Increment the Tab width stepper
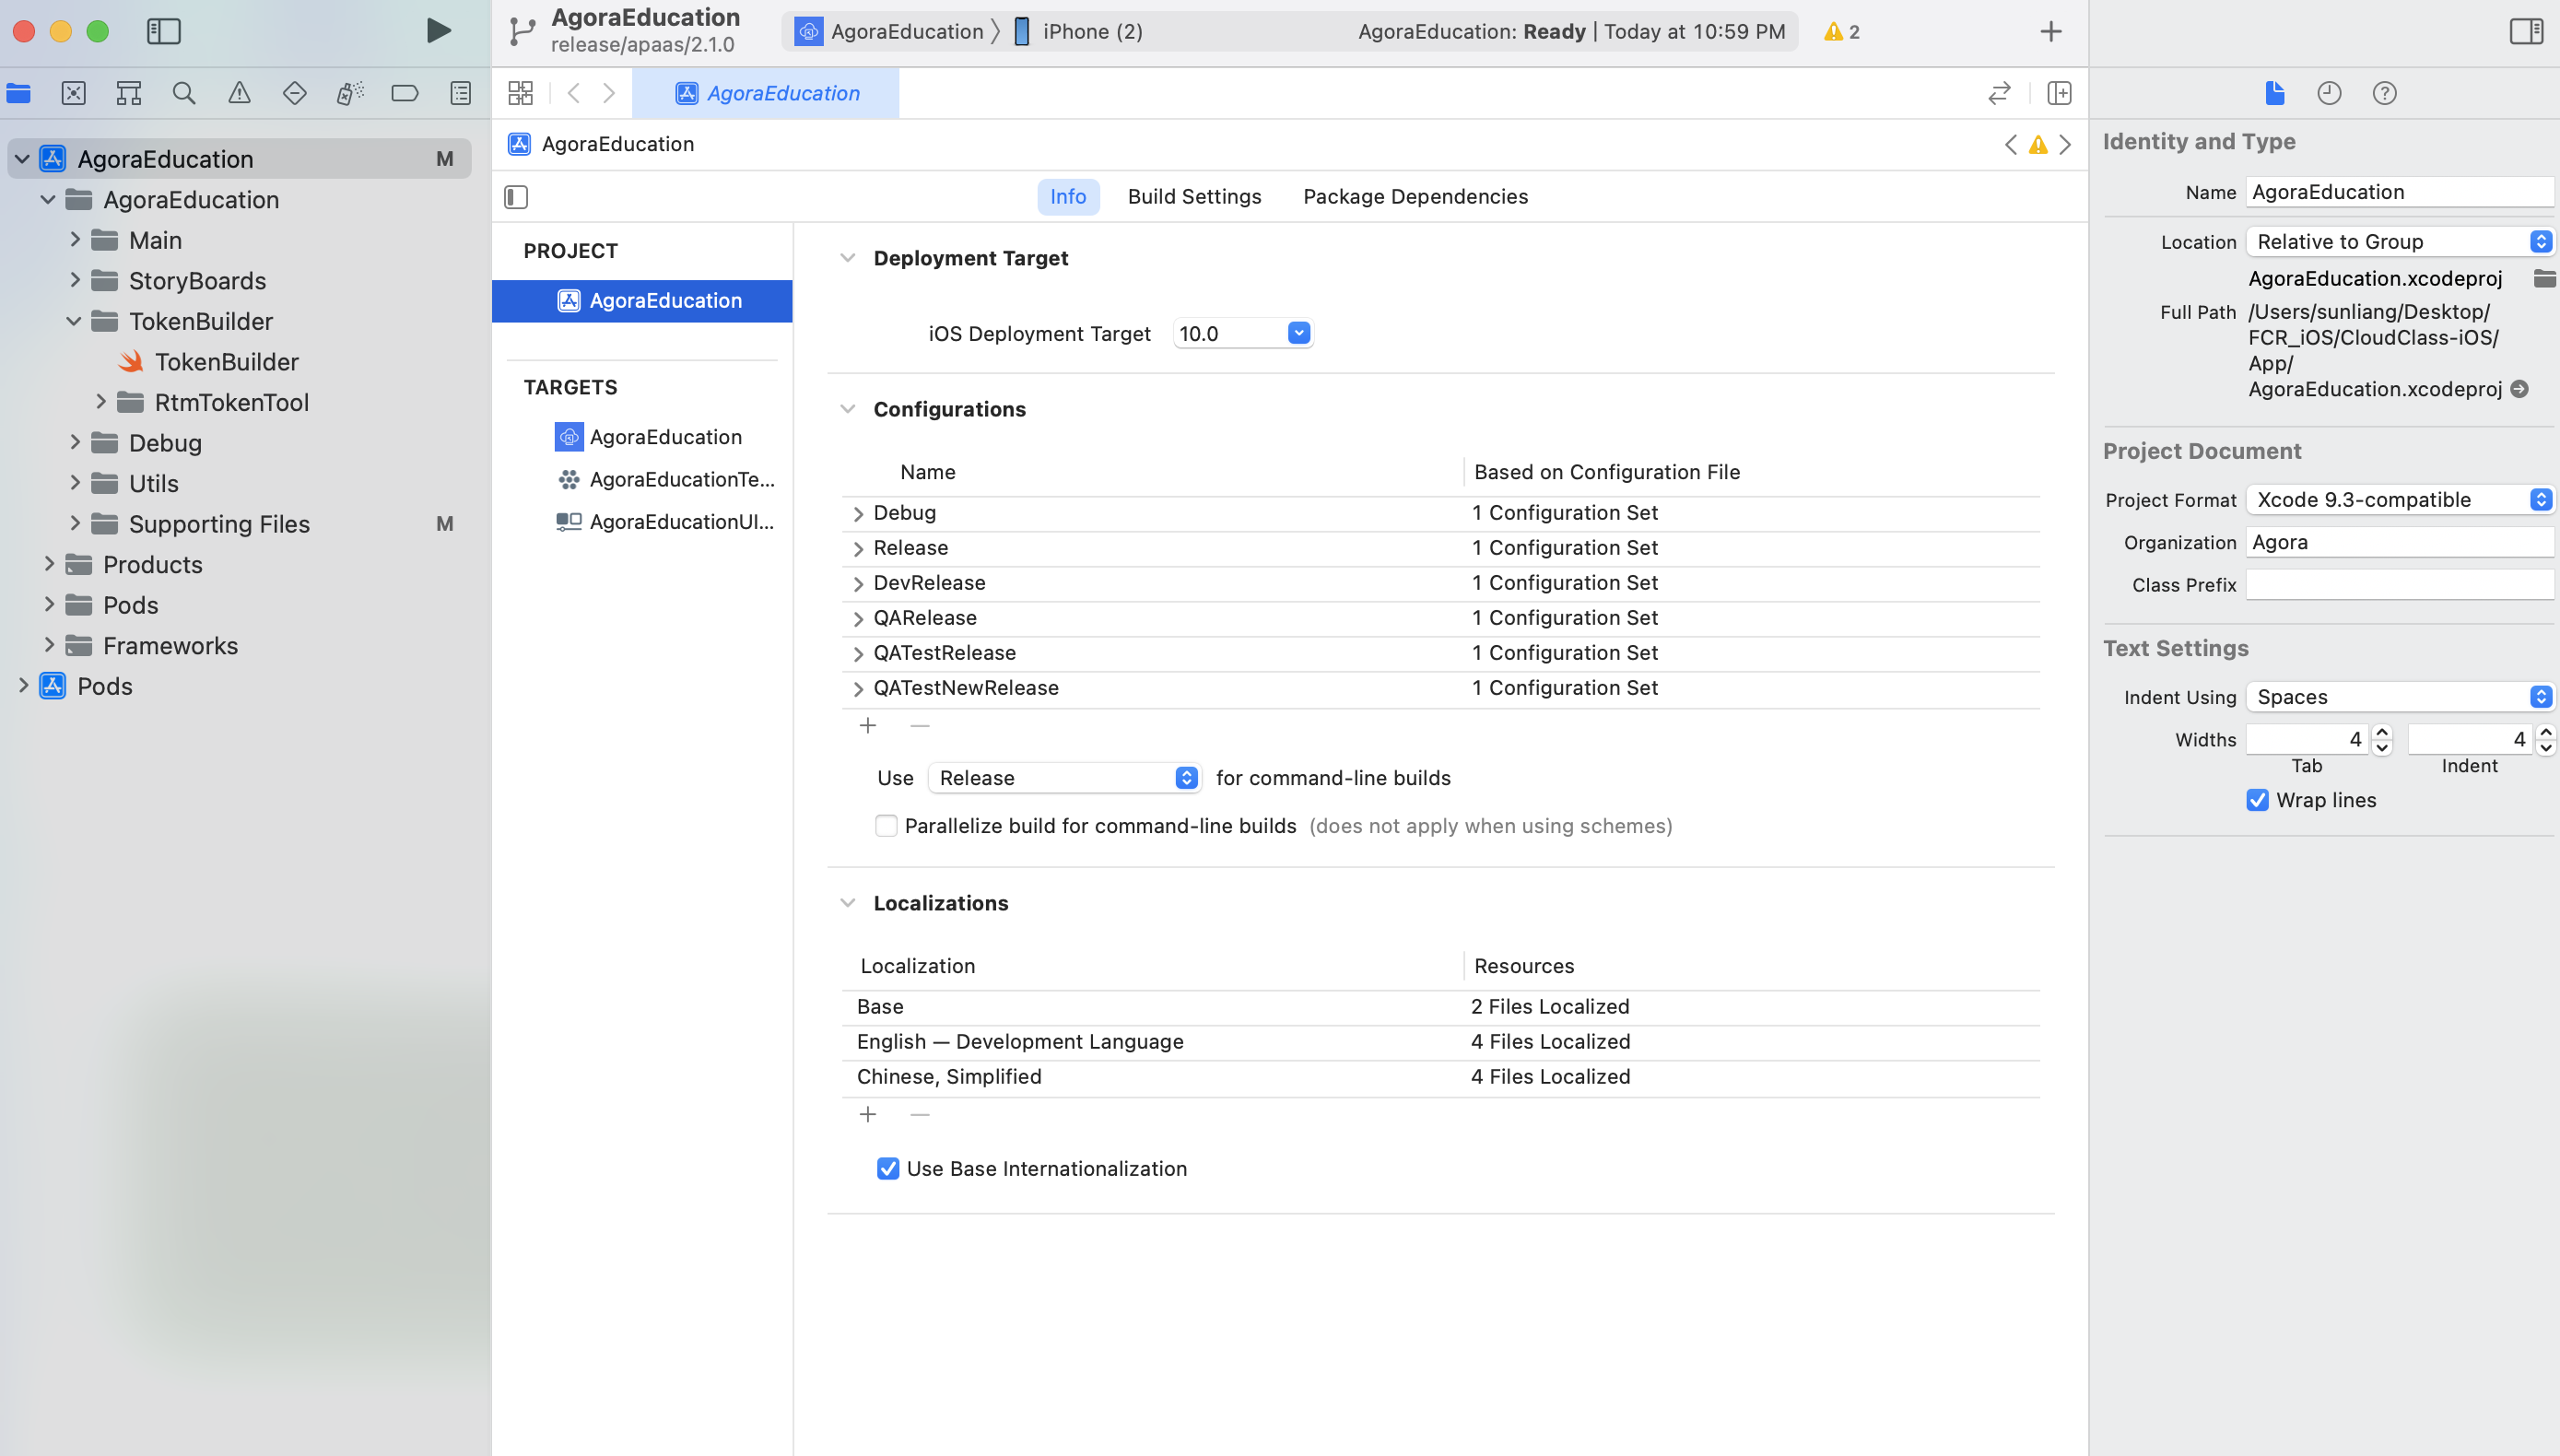Screen dimensions: 2560x1456 2382,732
